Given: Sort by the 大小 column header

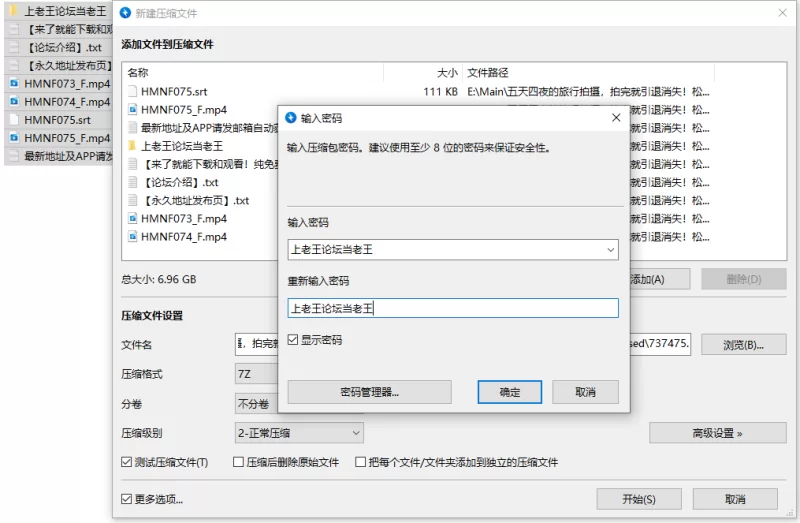Looking at the screenshot, I should [x=423, y=72].
